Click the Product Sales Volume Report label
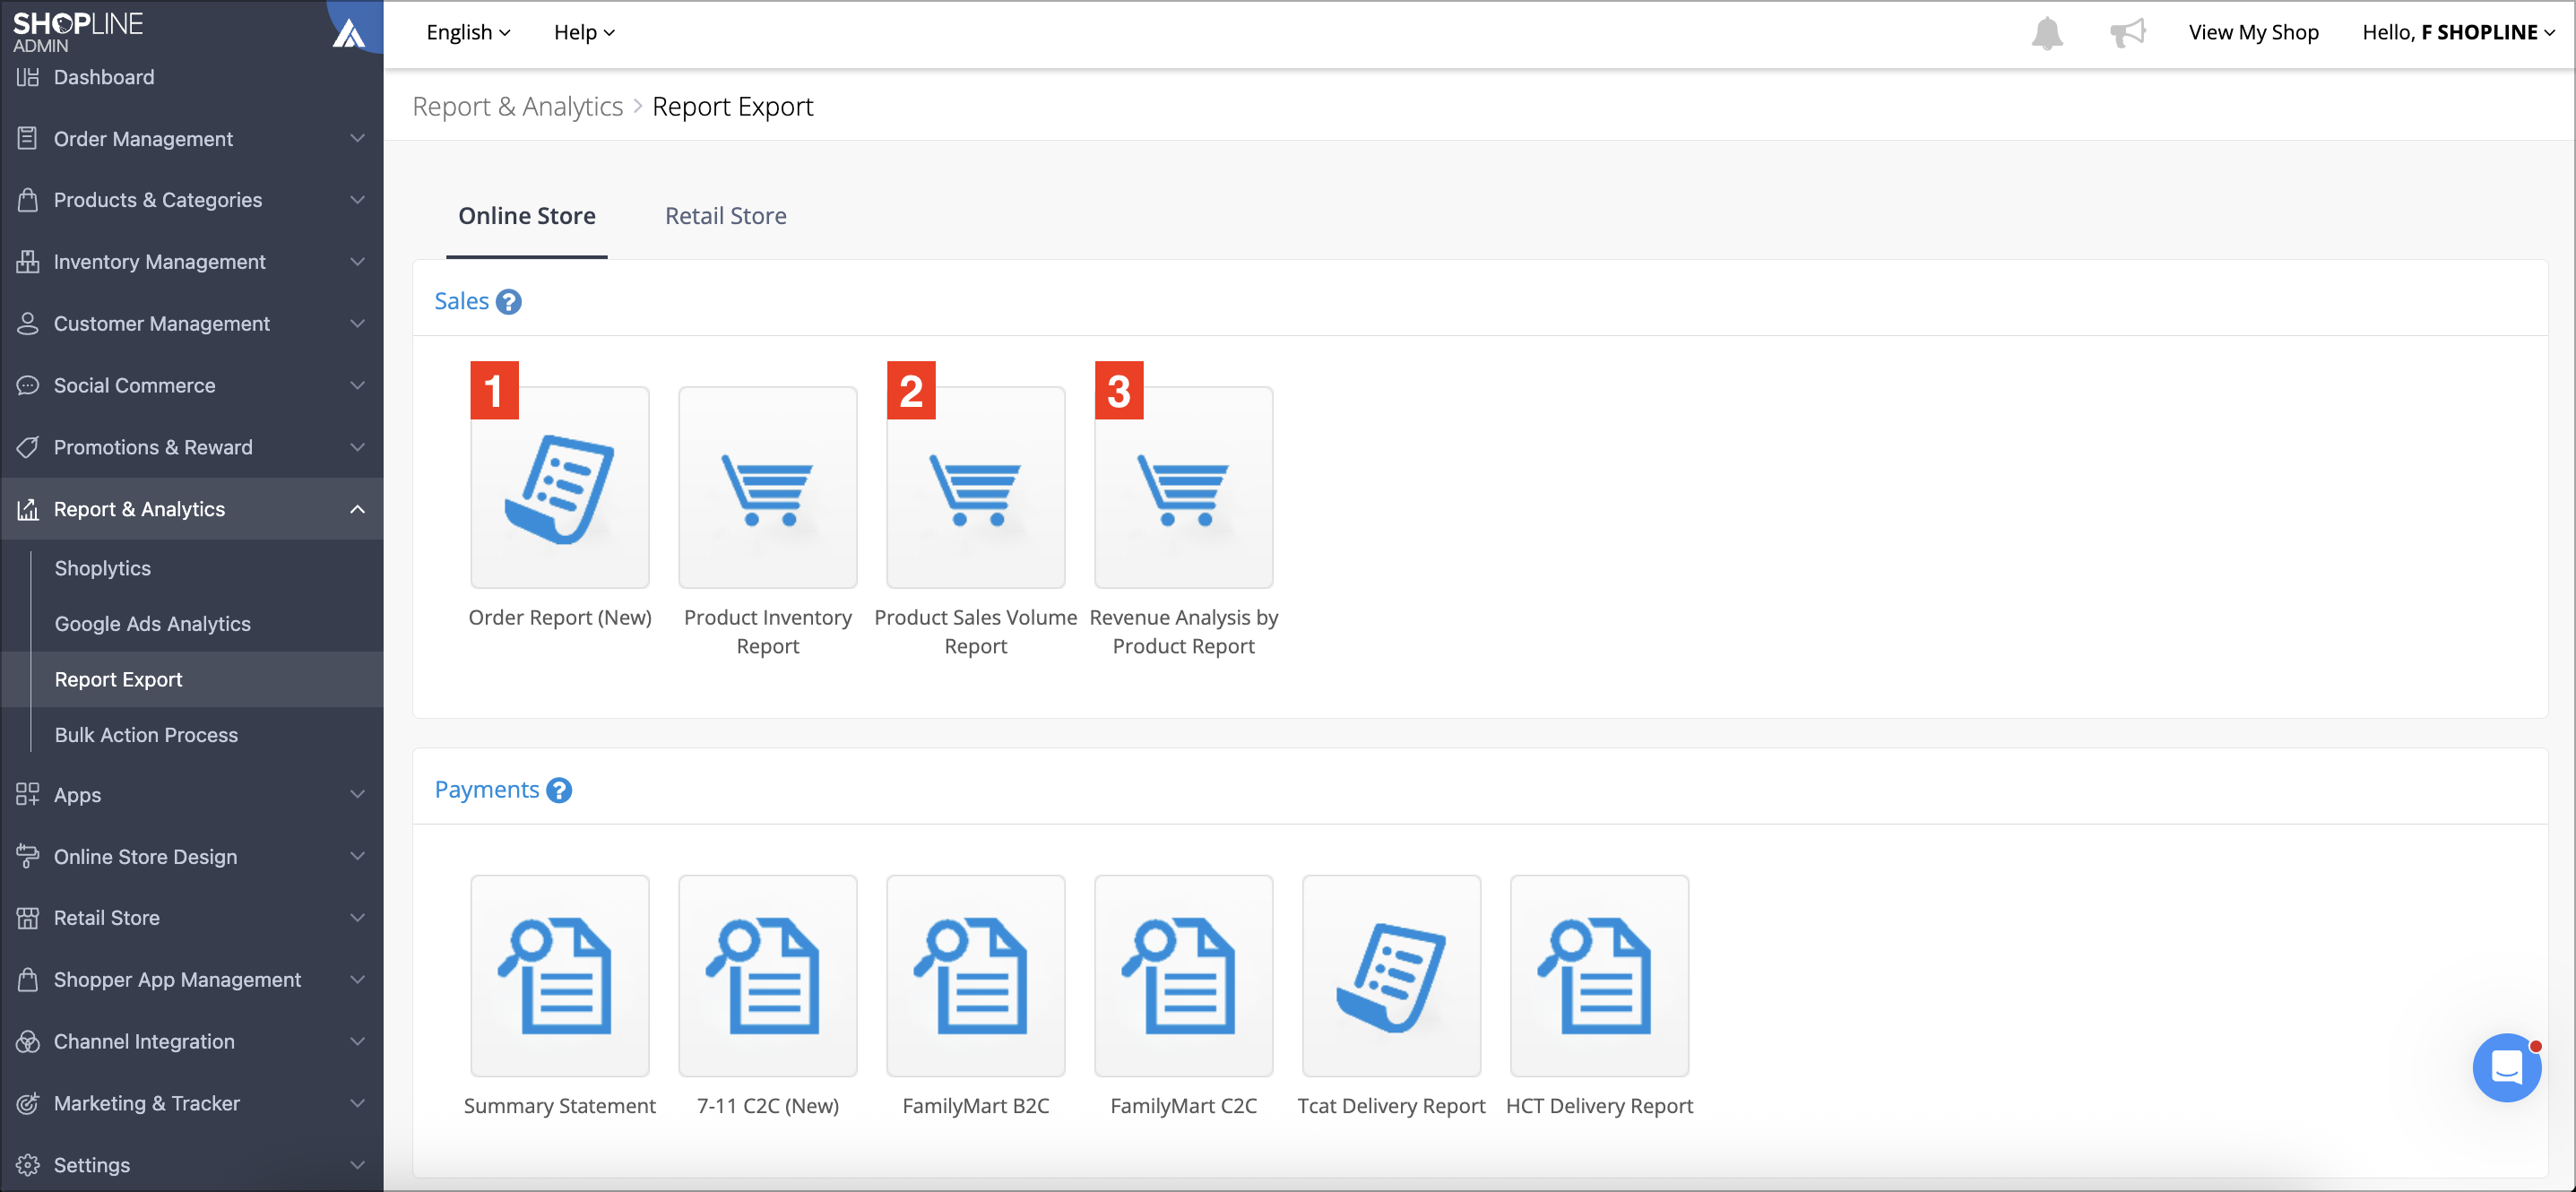The width and height of the screenshot is (2576, 1192). click(976, 632)
